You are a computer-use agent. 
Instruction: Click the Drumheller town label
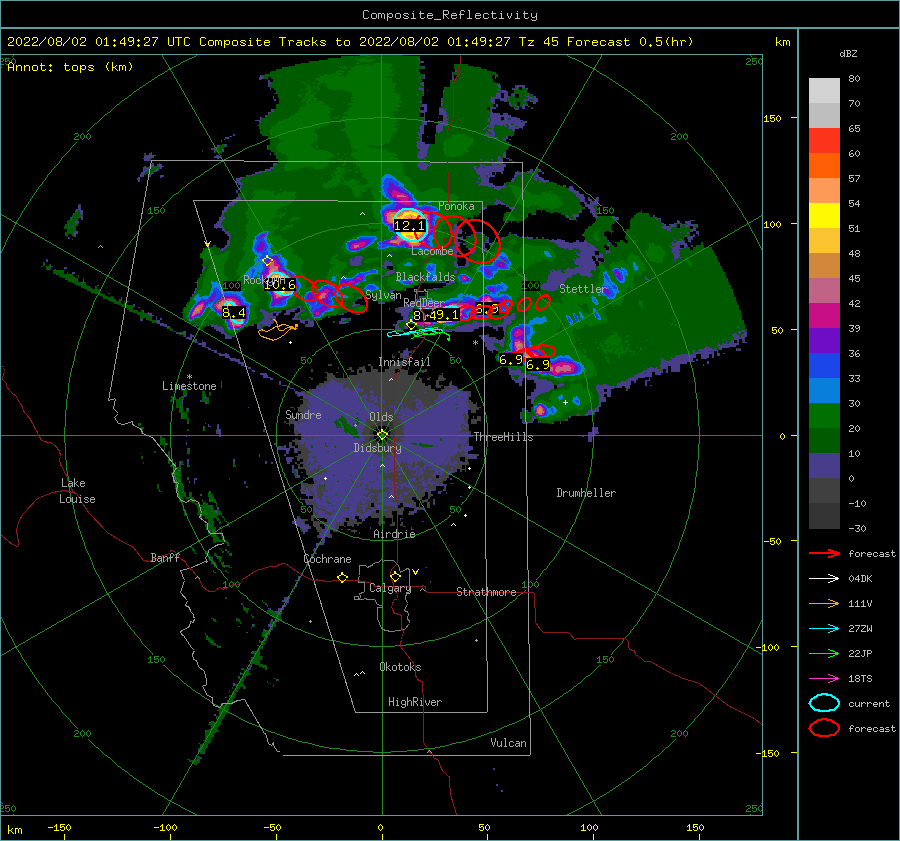pyautogui.click(x=586, y=493)
